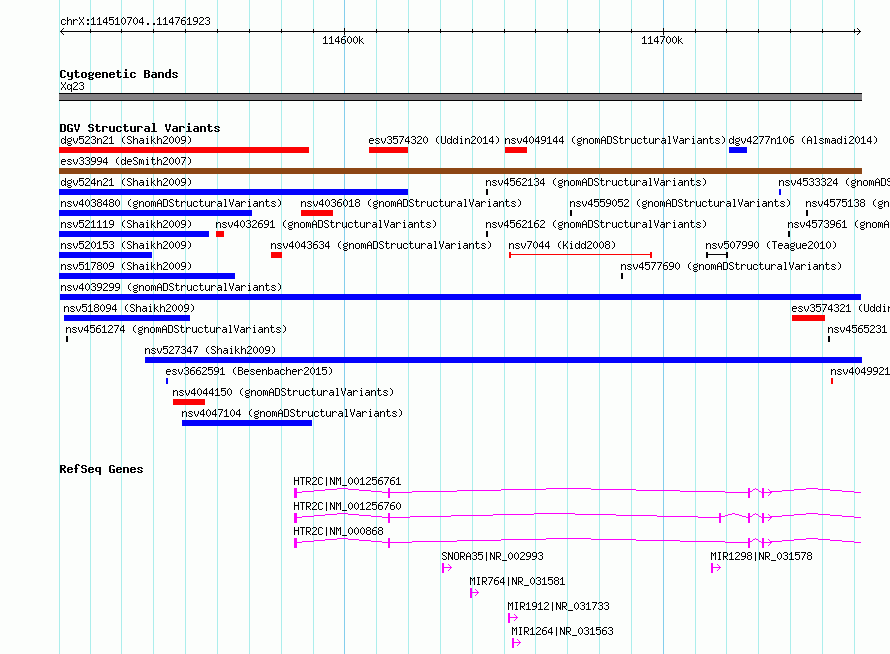Select the nsv507990 (Teague2010) black interval
The height and width of the screenshot is (654, 890).
pos(717,255)
